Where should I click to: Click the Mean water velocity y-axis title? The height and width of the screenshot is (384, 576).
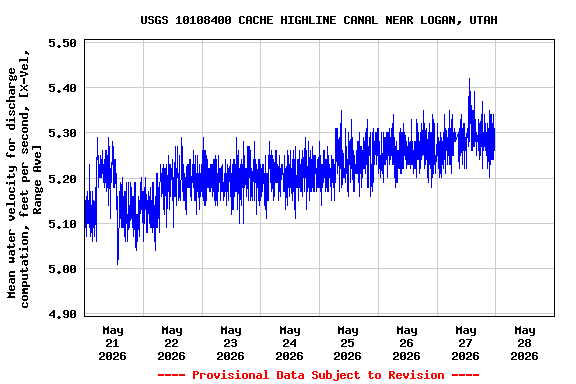coord(24,179)
